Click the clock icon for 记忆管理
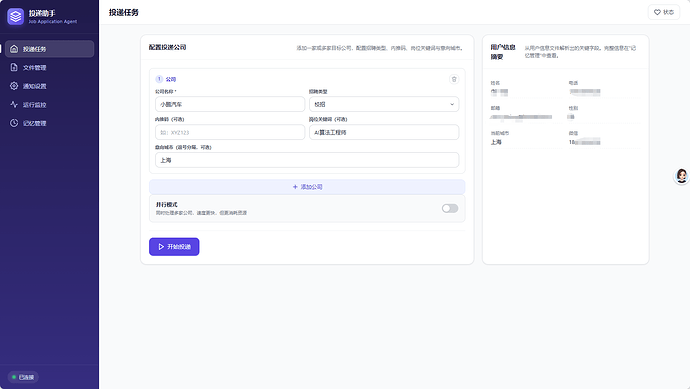 point(14,123)
